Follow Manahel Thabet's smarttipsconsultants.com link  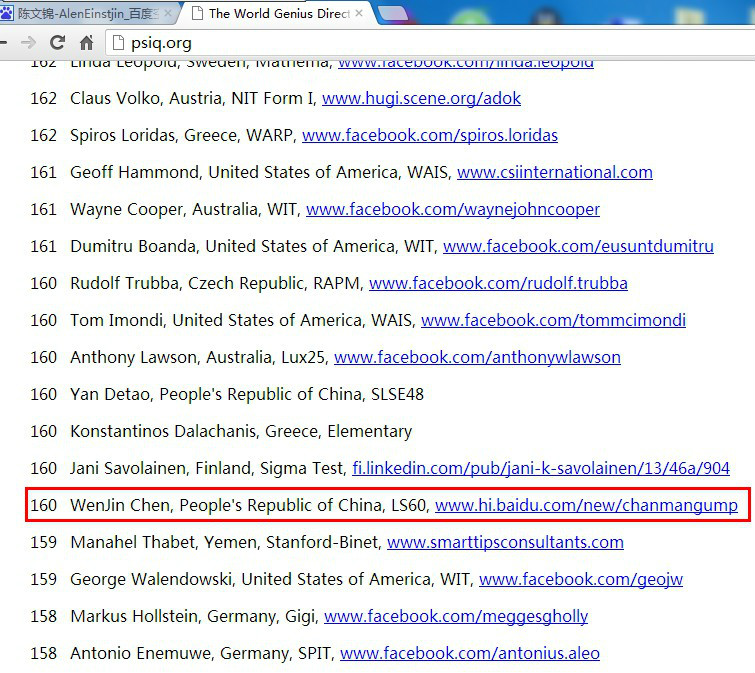(505, 542)
